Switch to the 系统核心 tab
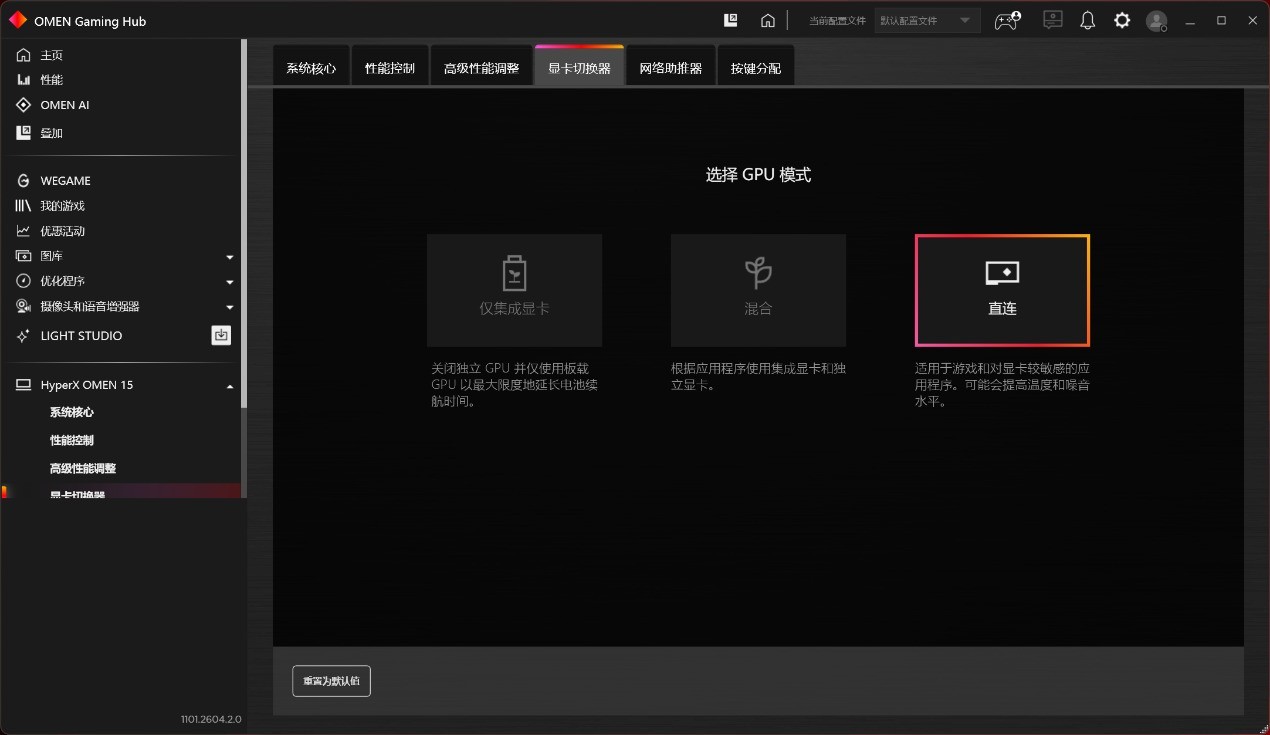The width and height of the screenshot is (1270, 735). click(311, 67)
